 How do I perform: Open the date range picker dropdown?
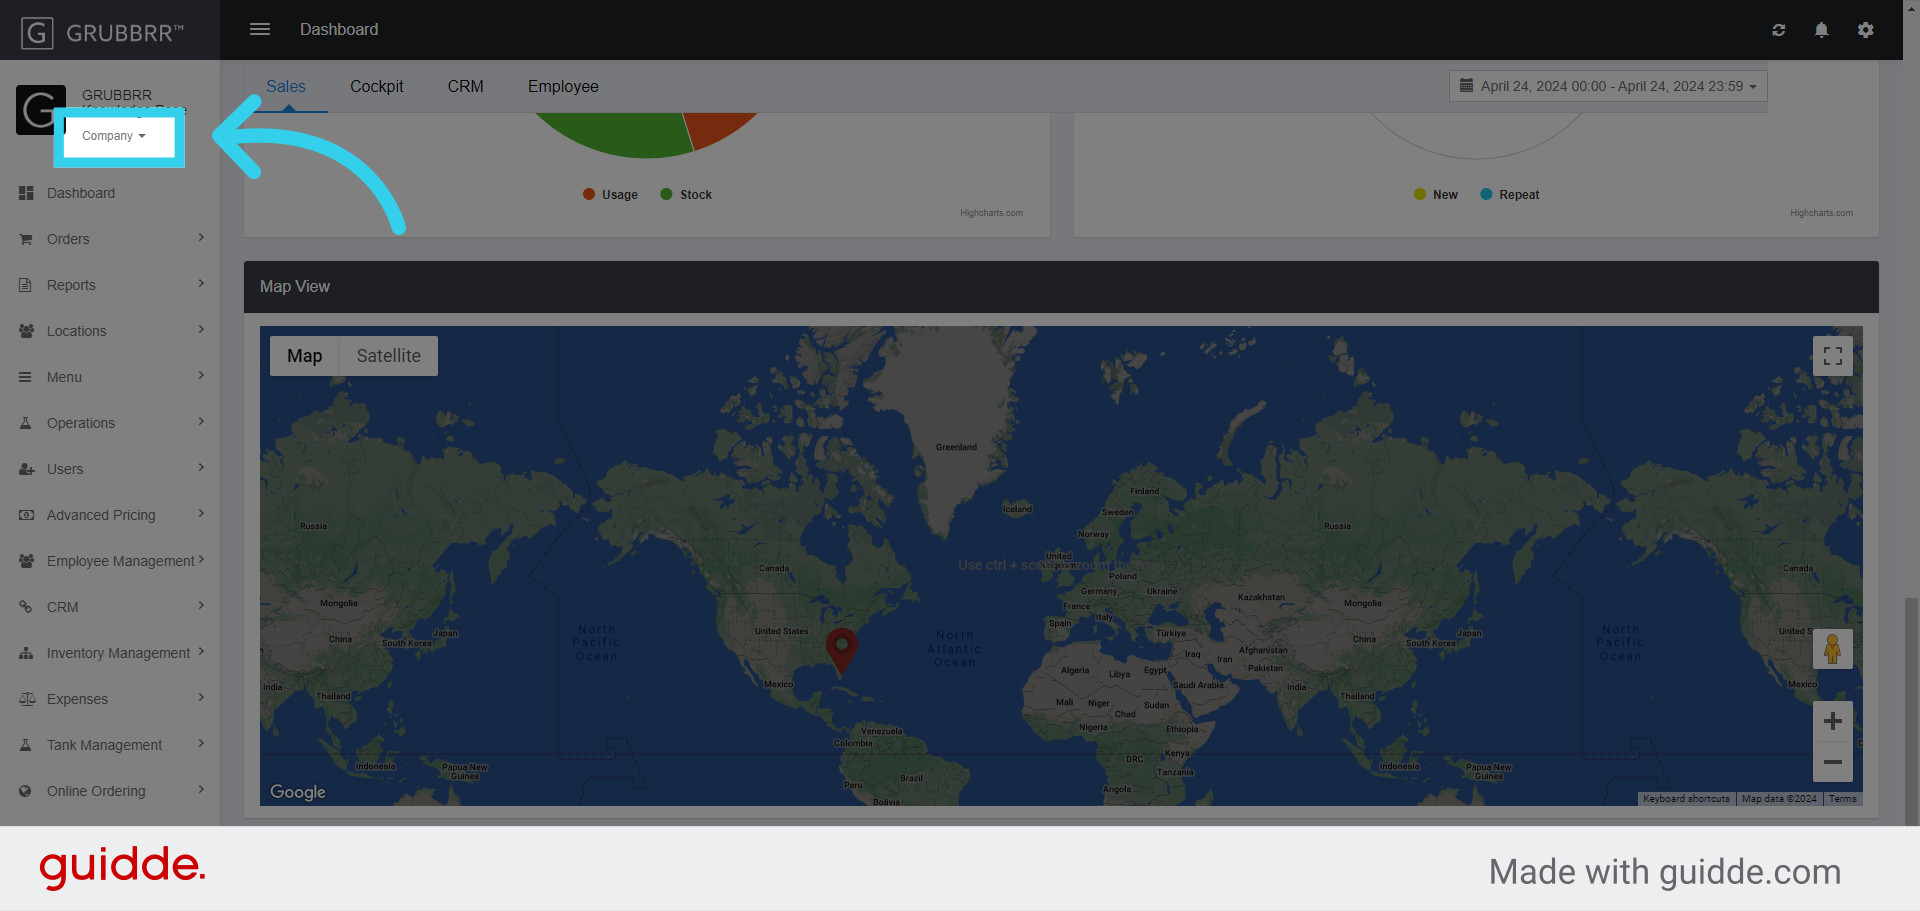pyautogui.click(x=1608, y=86)
